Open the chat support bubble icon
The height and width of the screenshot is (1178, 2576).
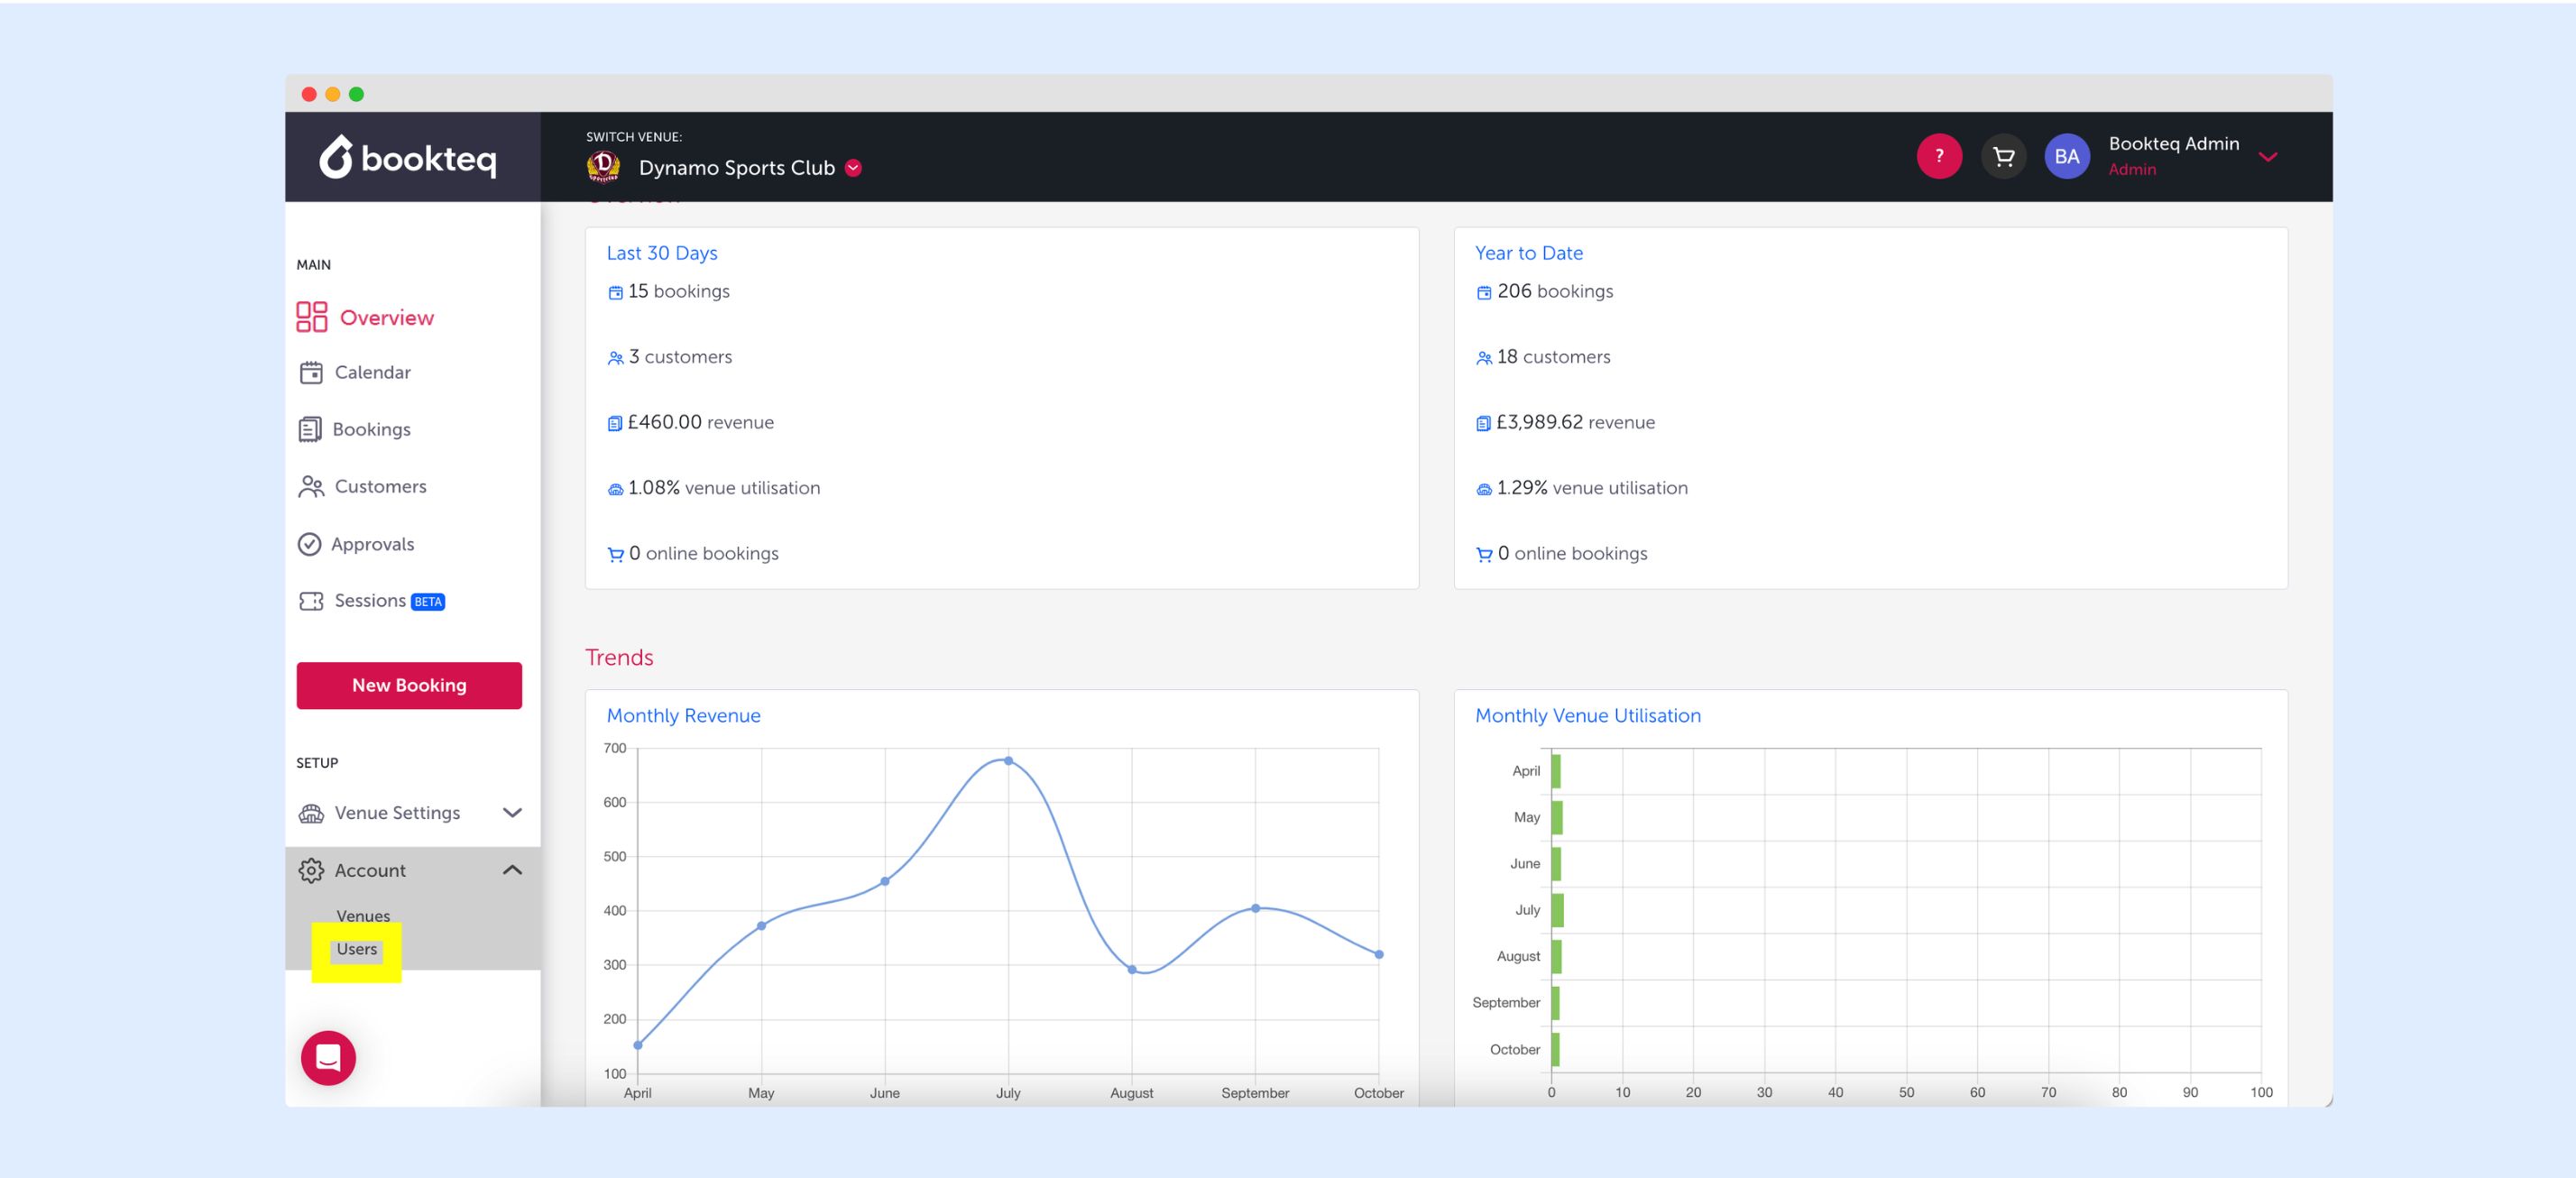coord(328,1057)
